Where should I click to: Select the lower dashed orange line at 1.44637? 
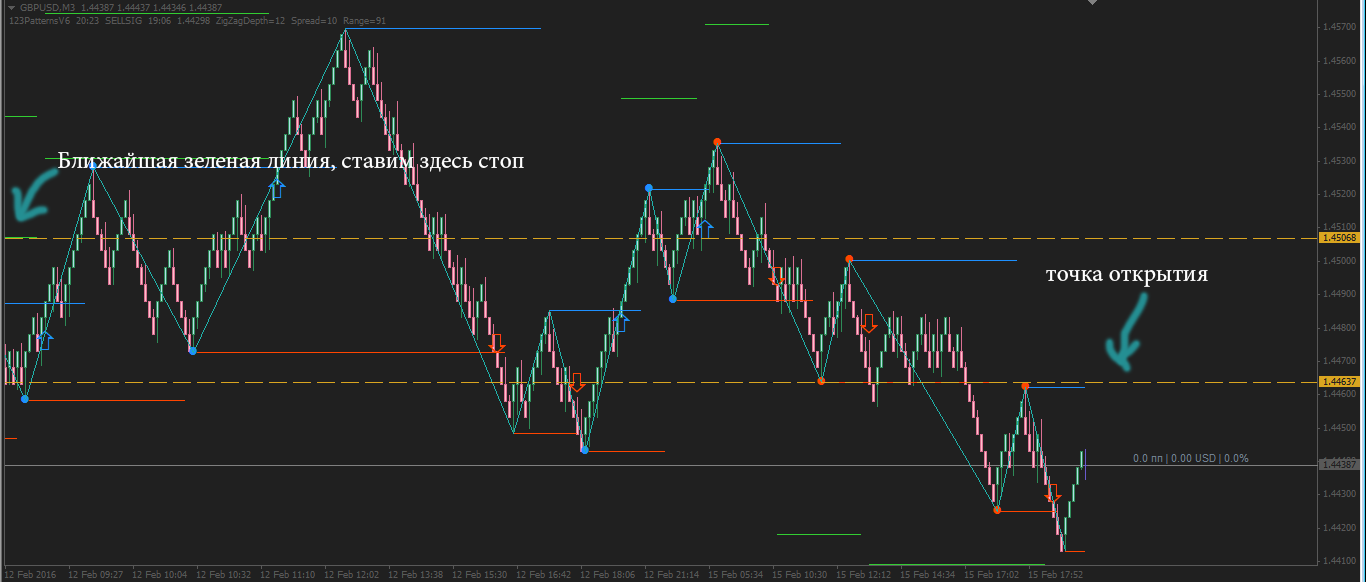pos(660,382)
